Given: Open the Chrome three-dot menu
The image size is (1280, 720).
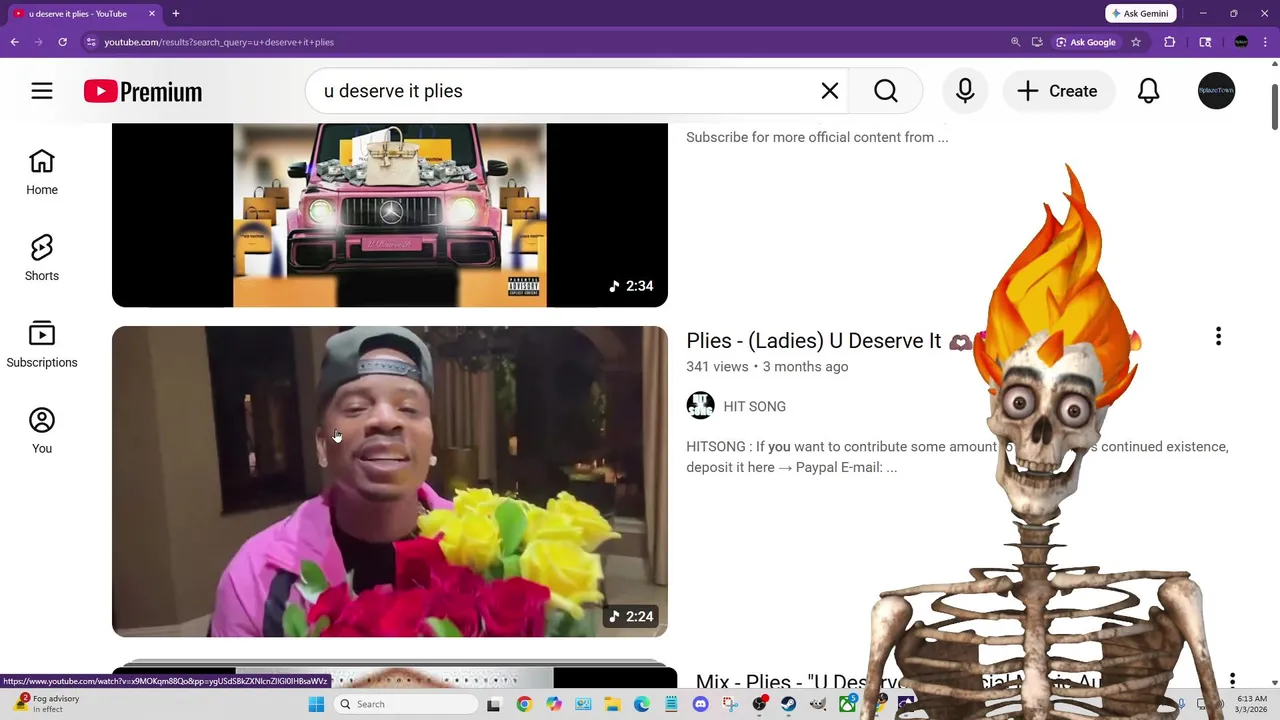Looking at the screenshot, I should (x=1265, y=42).
